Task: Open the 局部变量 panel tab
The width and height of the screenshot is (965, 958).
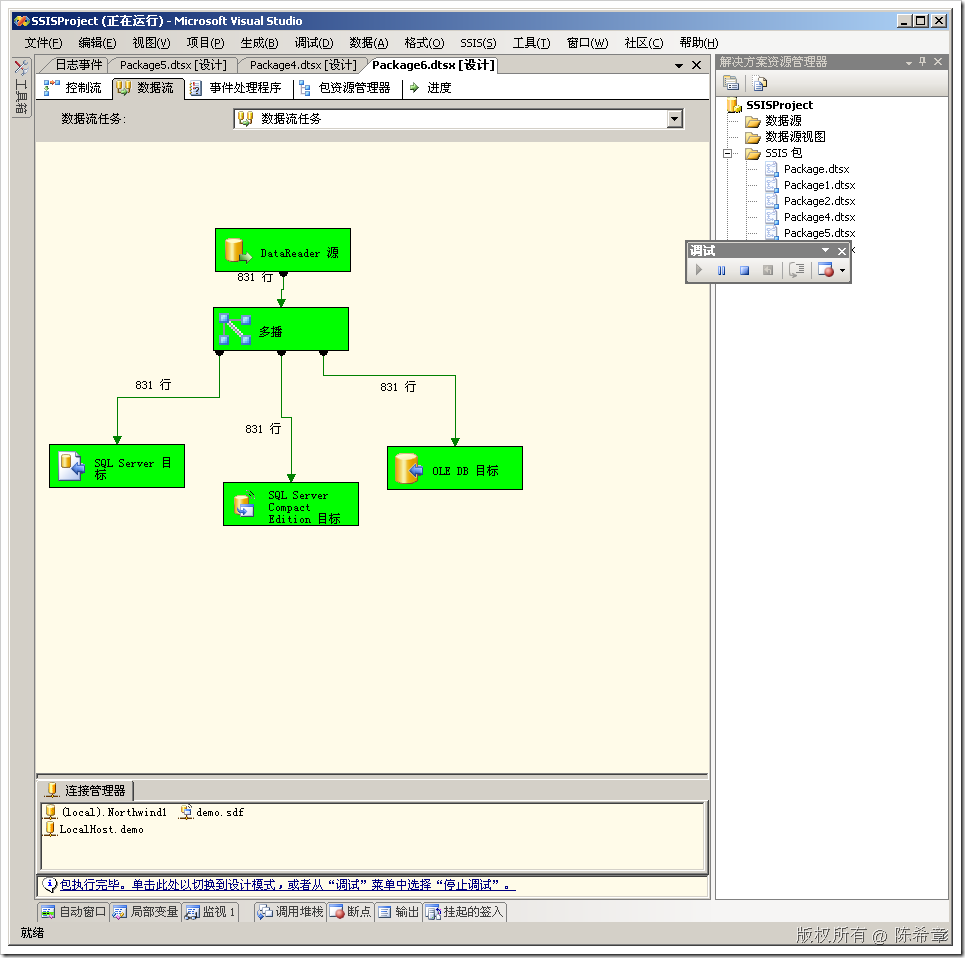Action: (146, 912)
